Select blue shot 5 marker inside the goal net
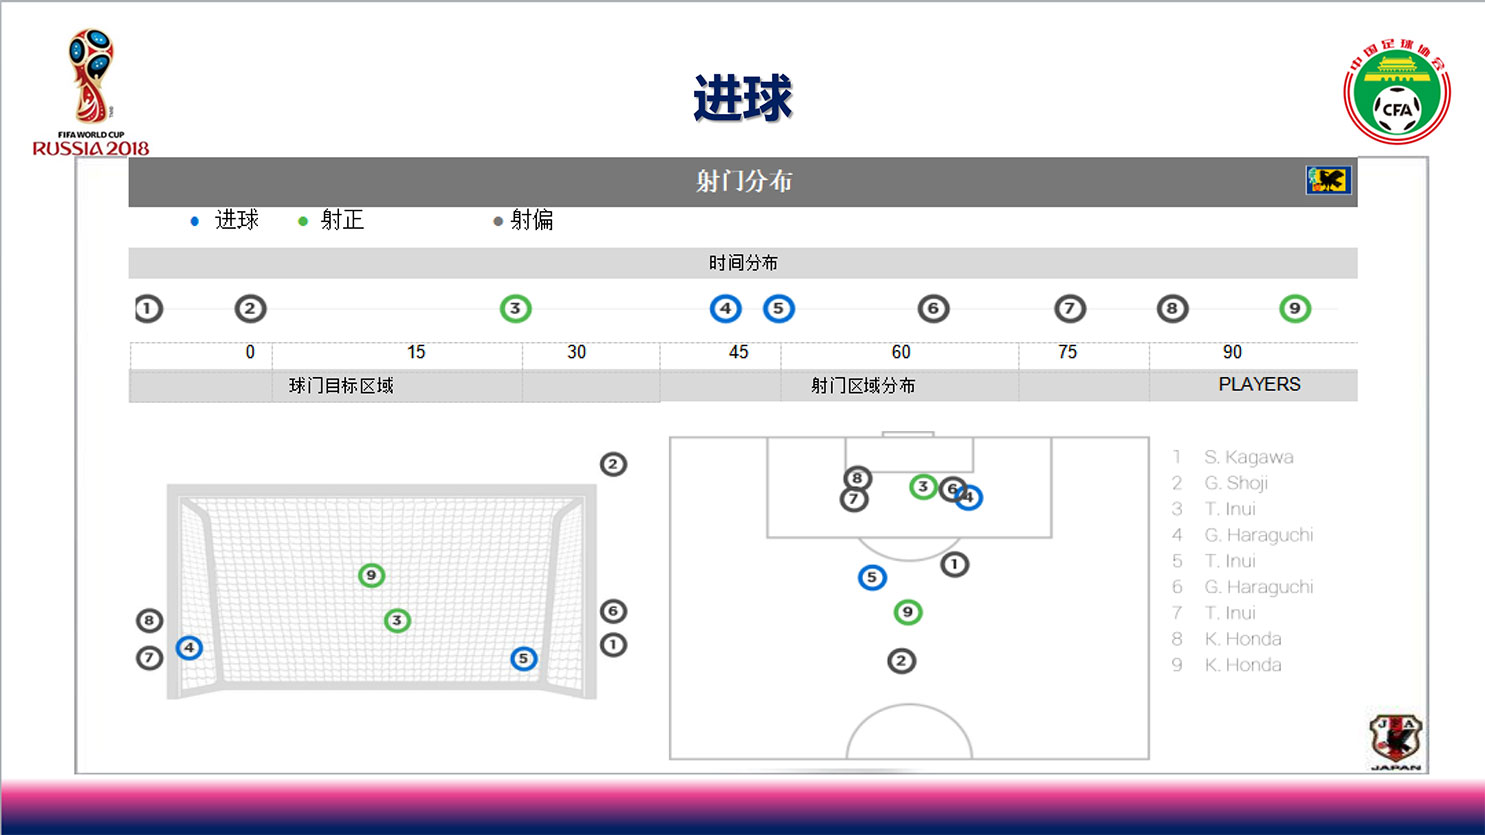 (523, 658)
